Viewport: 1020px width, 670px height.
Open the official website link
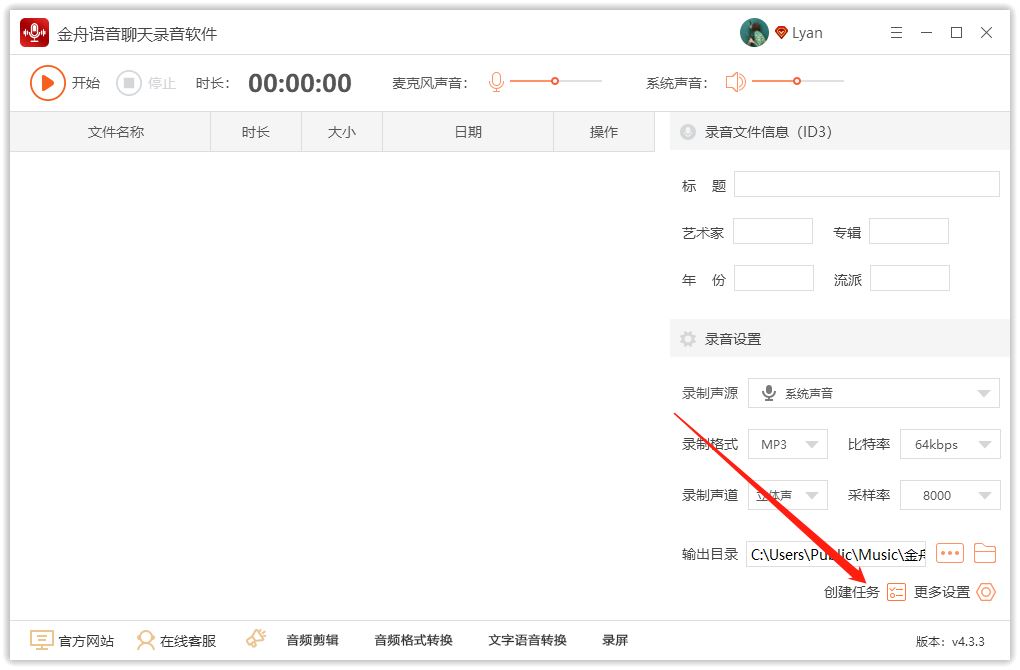(x=72, y=640)
